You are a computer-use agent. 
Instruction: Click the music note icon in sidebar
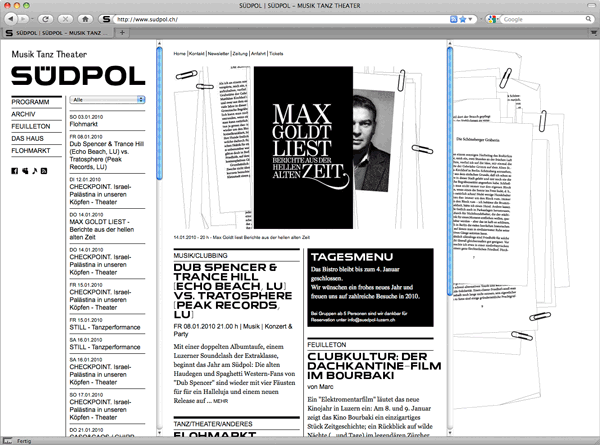tap(34, 171)
